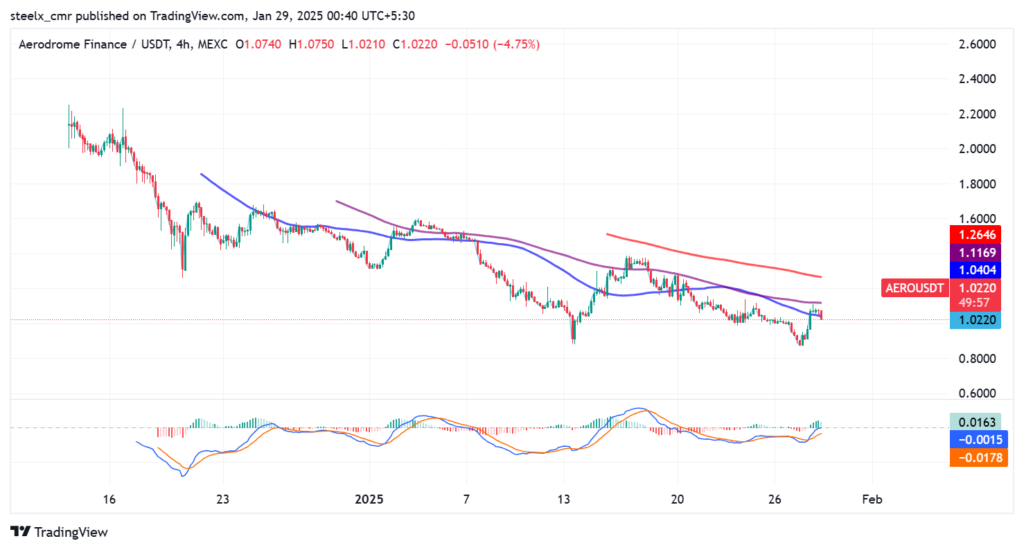The image size is (1024, 550).
Task: Click the MEXC exchange label
Action: click(x=212, y=44)
